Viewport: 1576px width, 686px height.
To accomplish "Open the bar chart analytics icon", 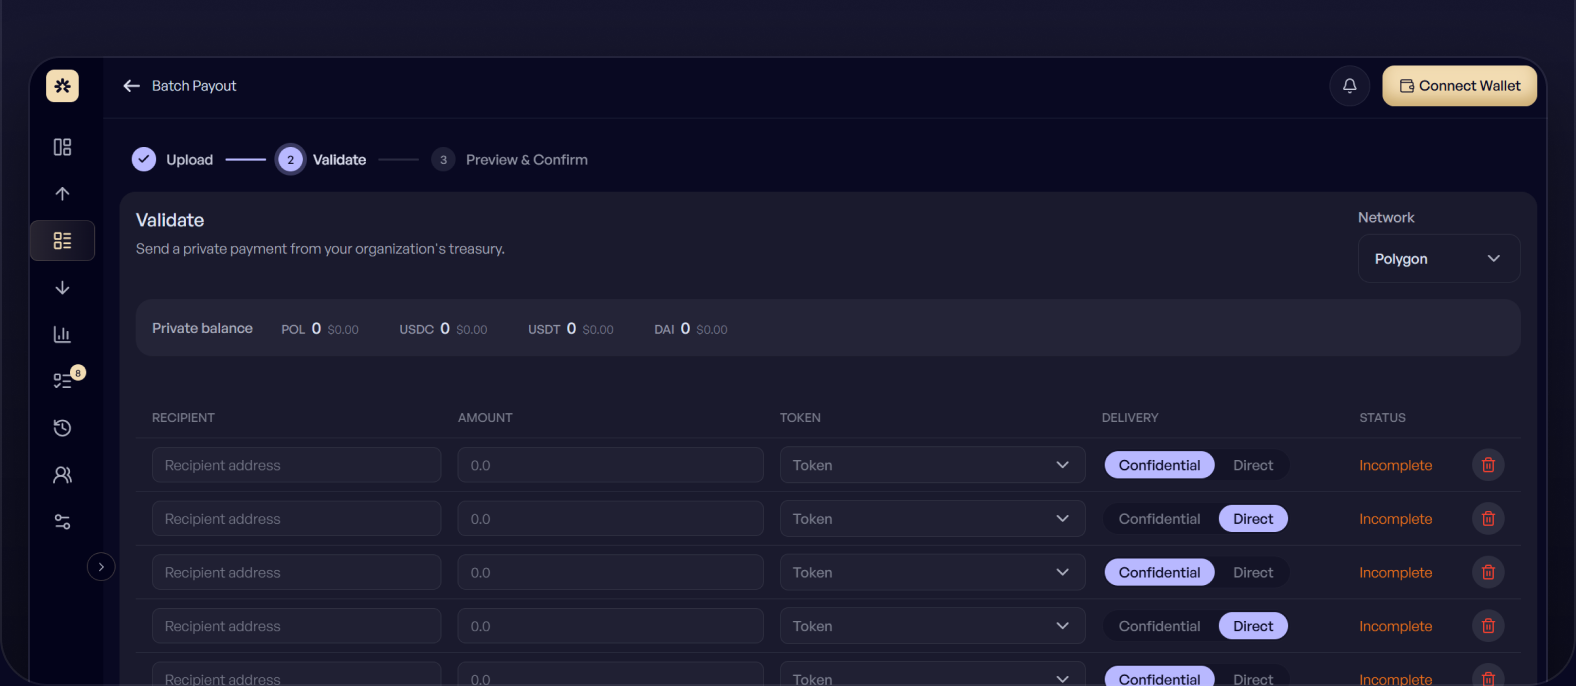I will click(62, 334).
